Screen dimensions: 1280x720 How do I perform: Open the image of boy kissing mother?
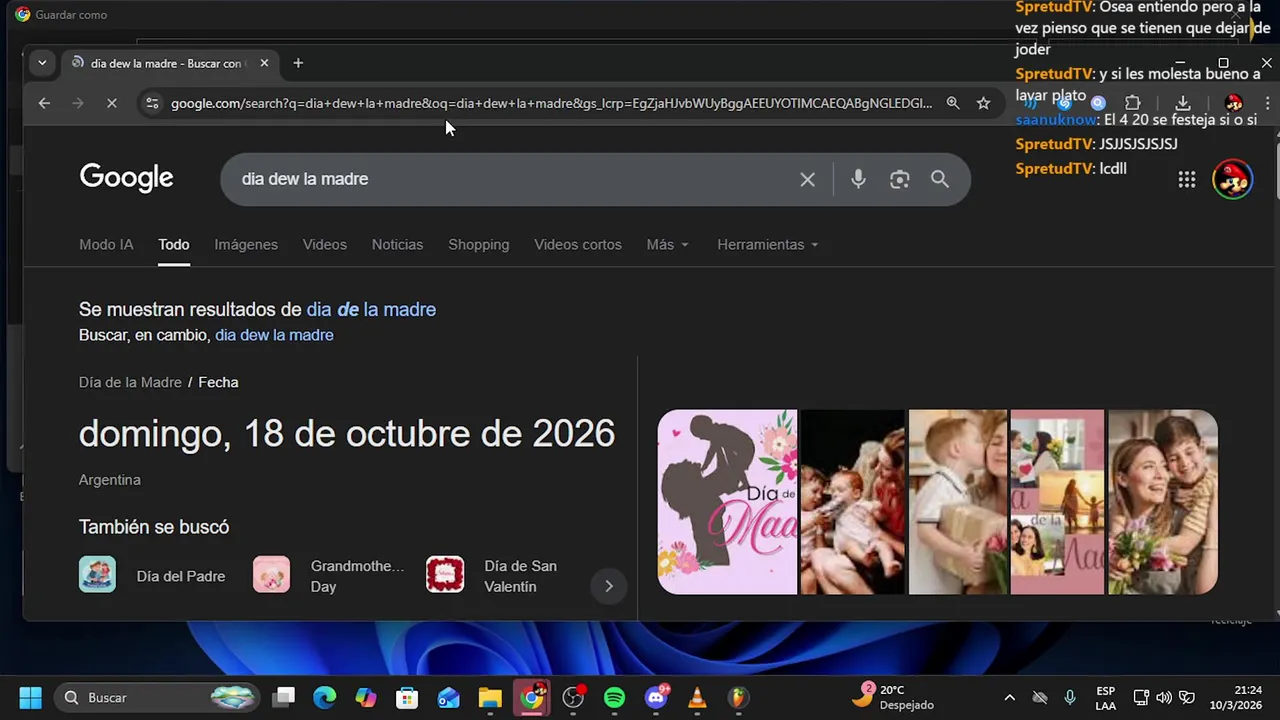[958, 502]
